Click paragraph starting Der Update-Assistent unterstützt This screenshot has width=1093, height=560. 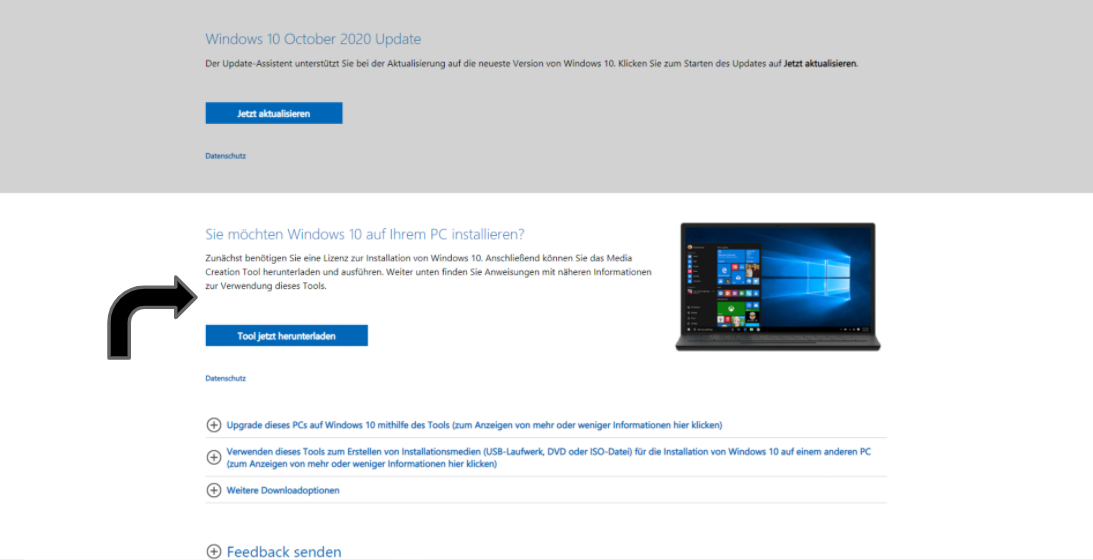tap(532, 63)
